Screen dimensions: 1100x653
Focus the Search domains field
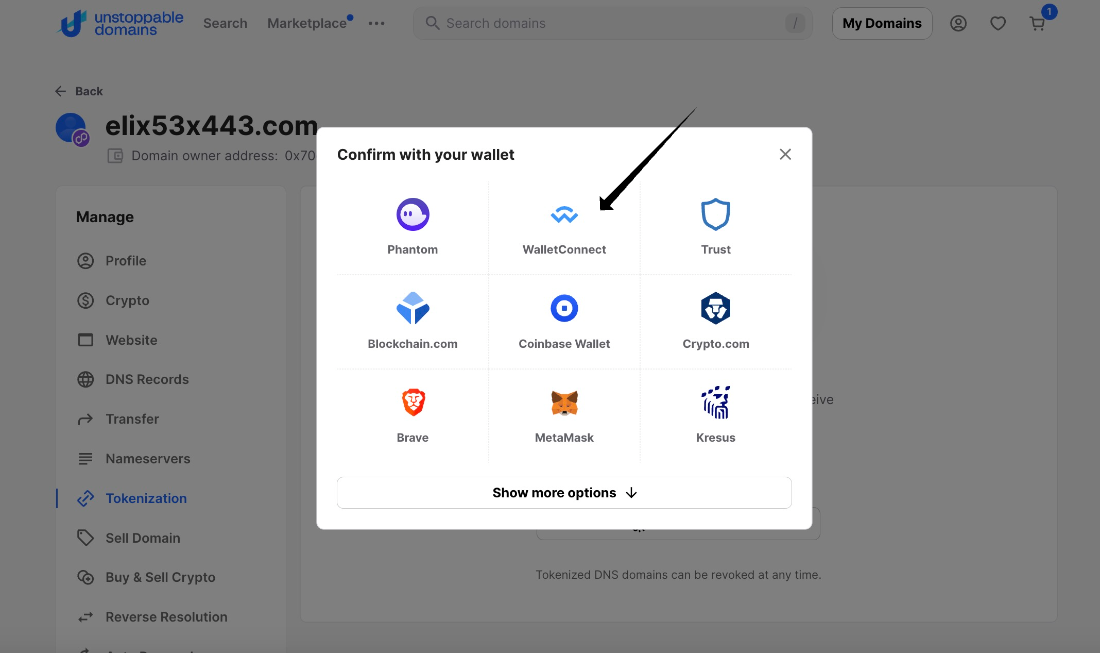tap(612, 23)
